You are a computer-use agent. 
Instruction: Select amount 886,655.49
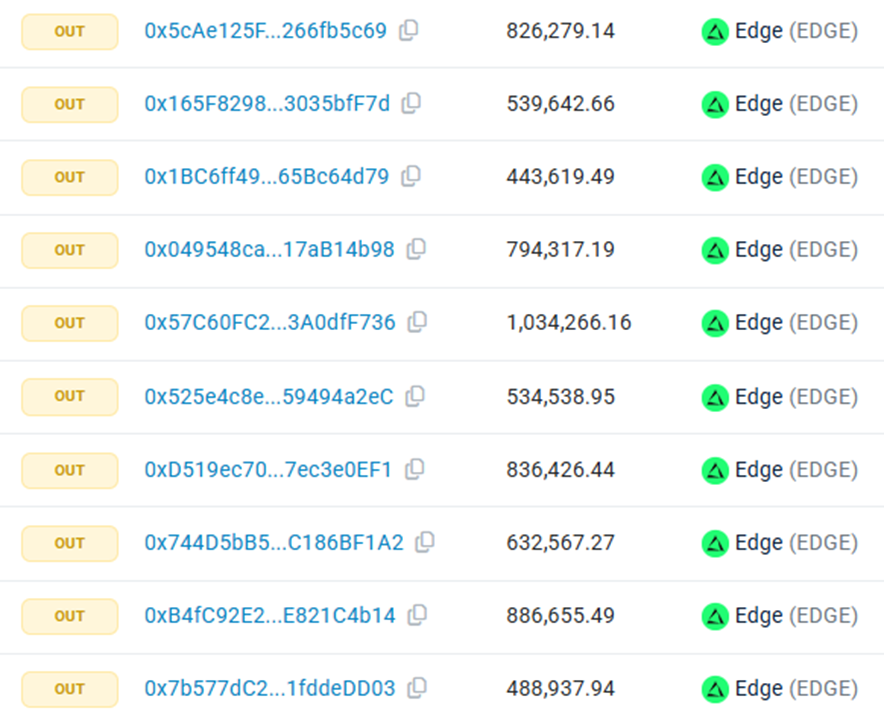[560, 616]
